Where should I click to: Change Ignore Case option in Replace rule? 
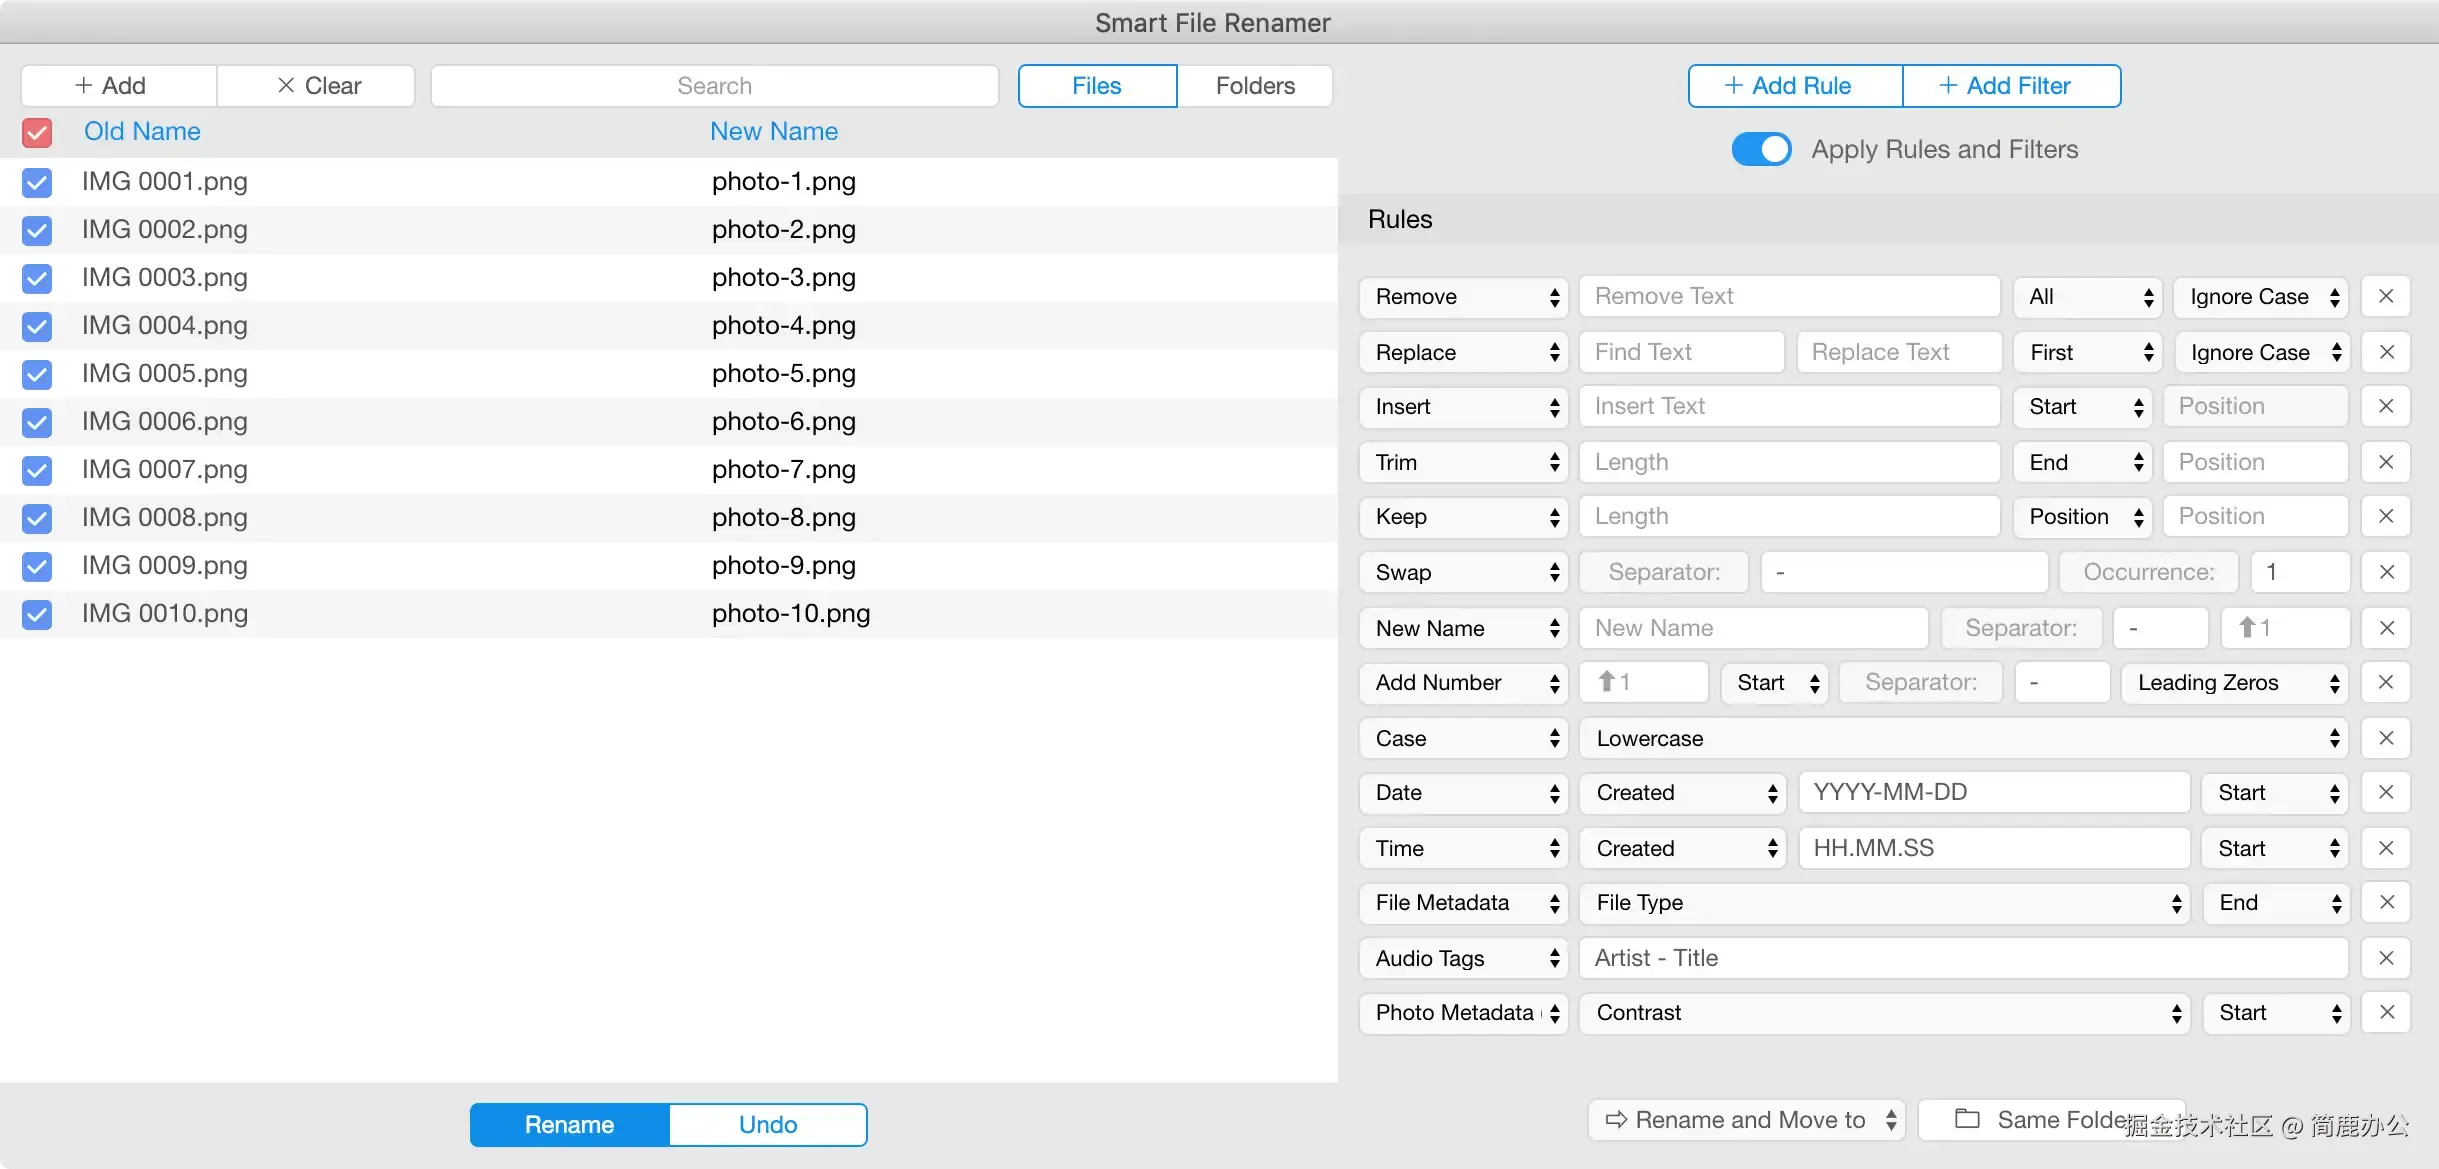tap(2261, 353)
